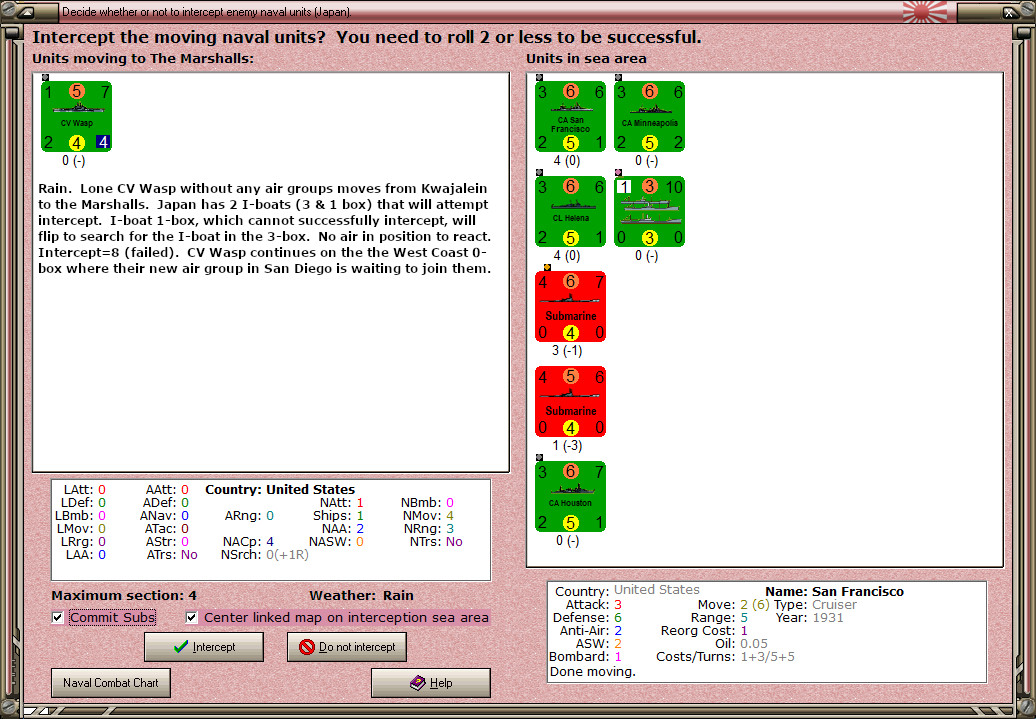Click the Rain scenario description text
The image size is (1036, 719).
point(264,228)
